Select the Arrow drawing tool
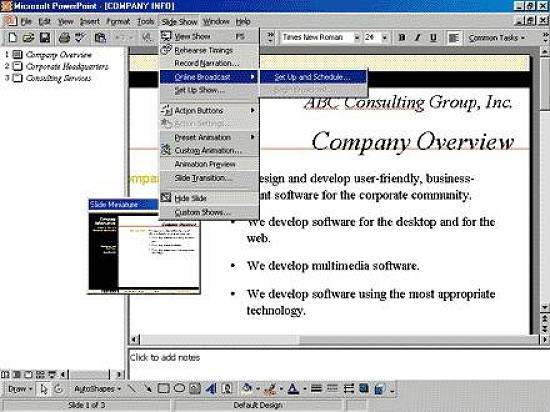Screen dimensions: 550x412 tap(148, 389)
